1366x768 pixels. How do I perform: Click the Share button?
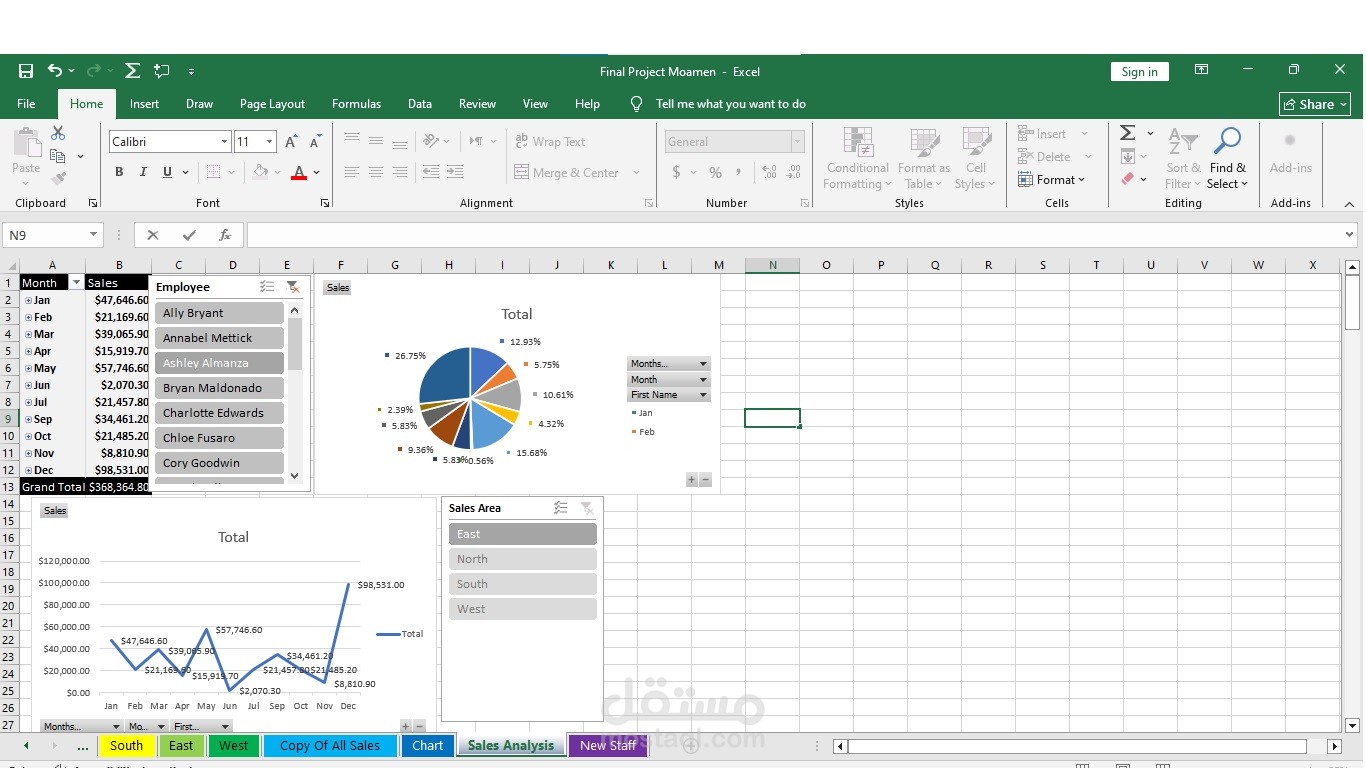pos(1314,103)
